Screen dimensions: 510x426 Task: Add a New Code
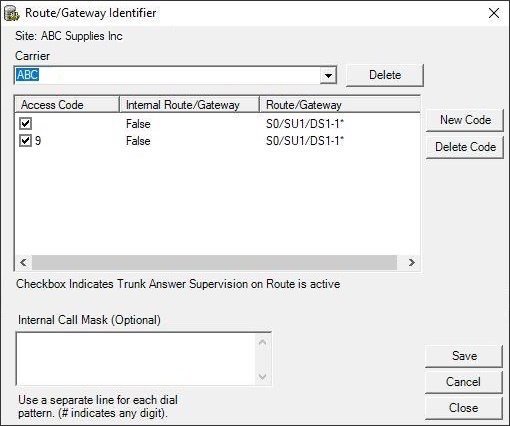click(x=465, y=120)
